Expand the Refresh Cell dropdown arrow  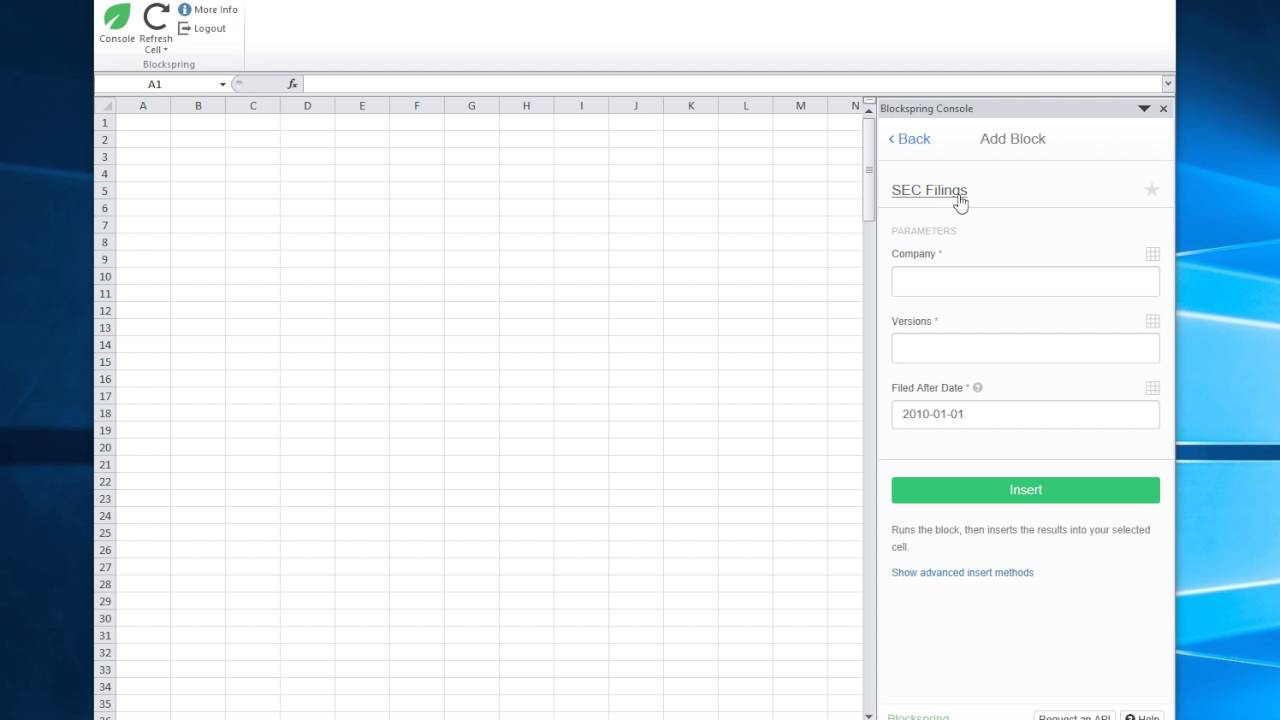[165, 50]
